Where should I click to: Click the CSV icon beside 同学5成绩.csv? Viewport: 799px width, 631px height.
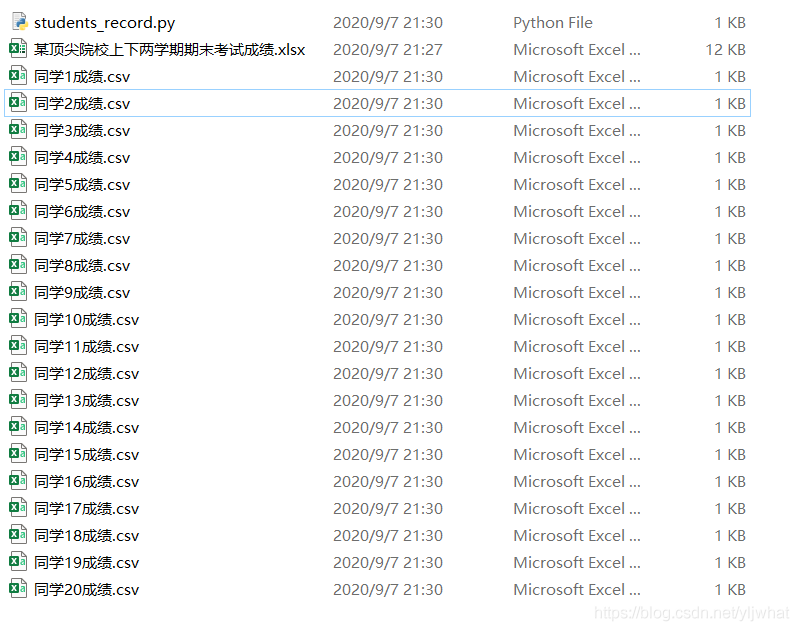pos(18,184)
